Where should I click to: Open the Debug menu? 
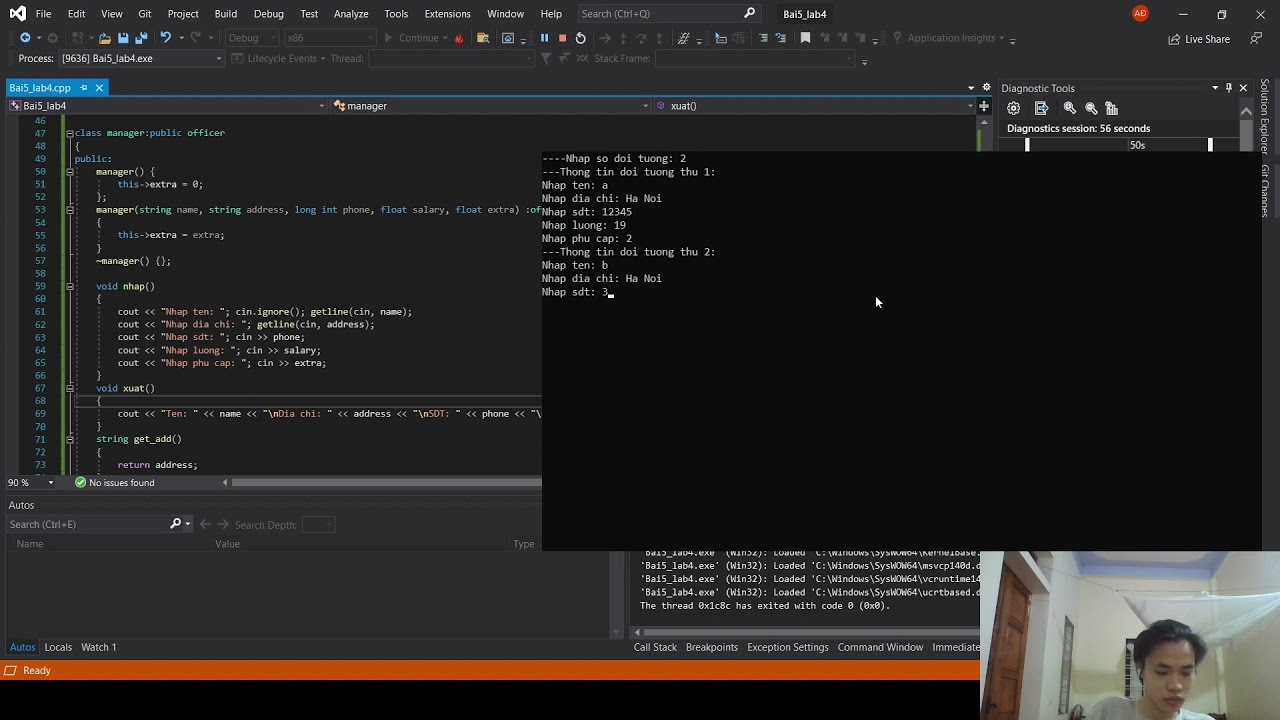(x=268, y=14)
